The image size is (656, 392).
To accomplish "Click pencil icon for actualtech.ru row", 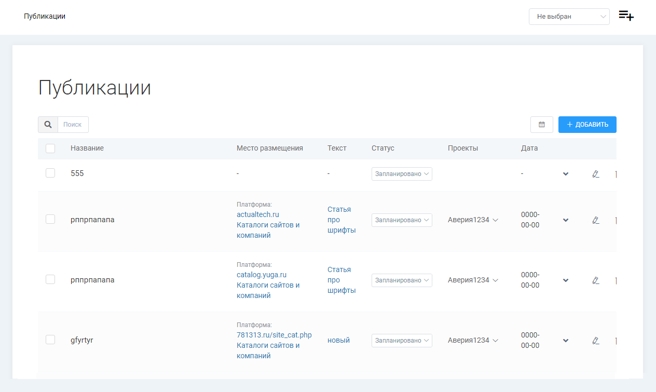I will pos(595,220).
